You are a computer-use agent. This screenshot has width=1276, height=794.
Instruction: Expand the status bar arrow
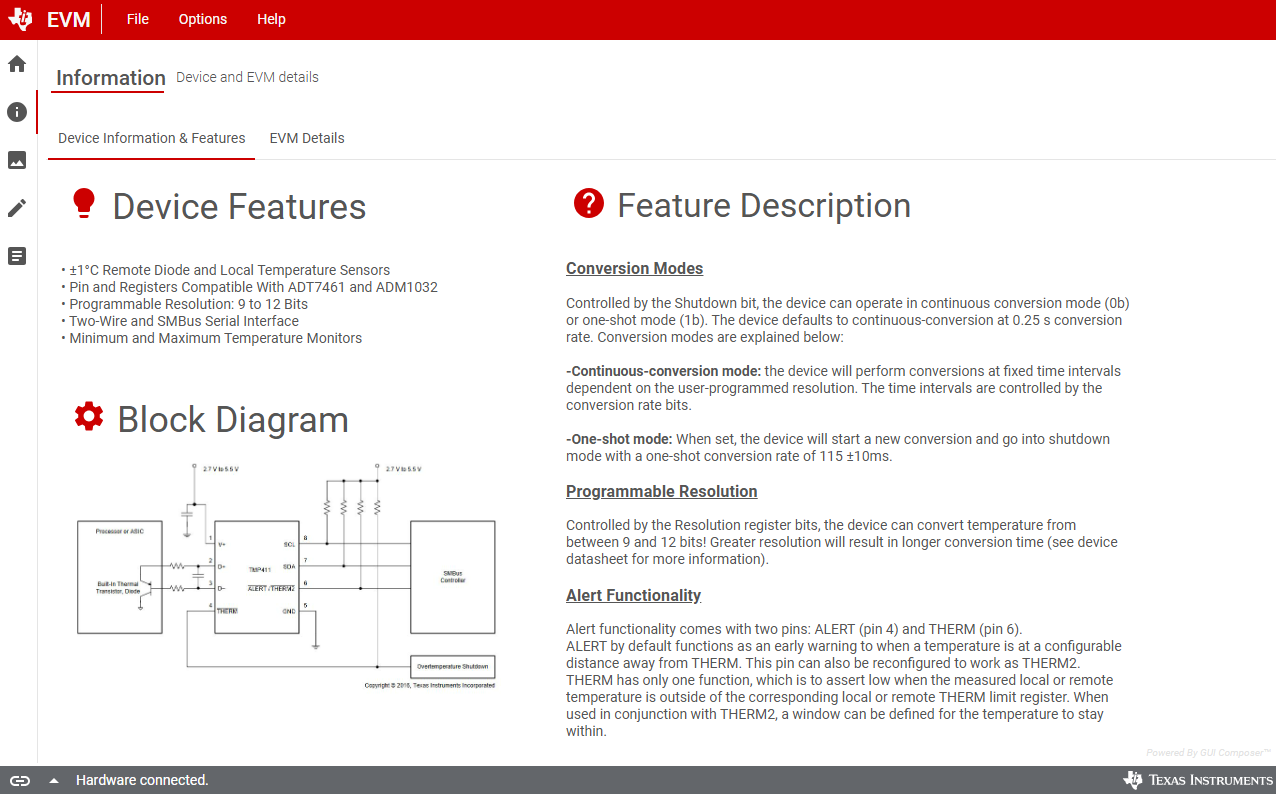(54, 781)
